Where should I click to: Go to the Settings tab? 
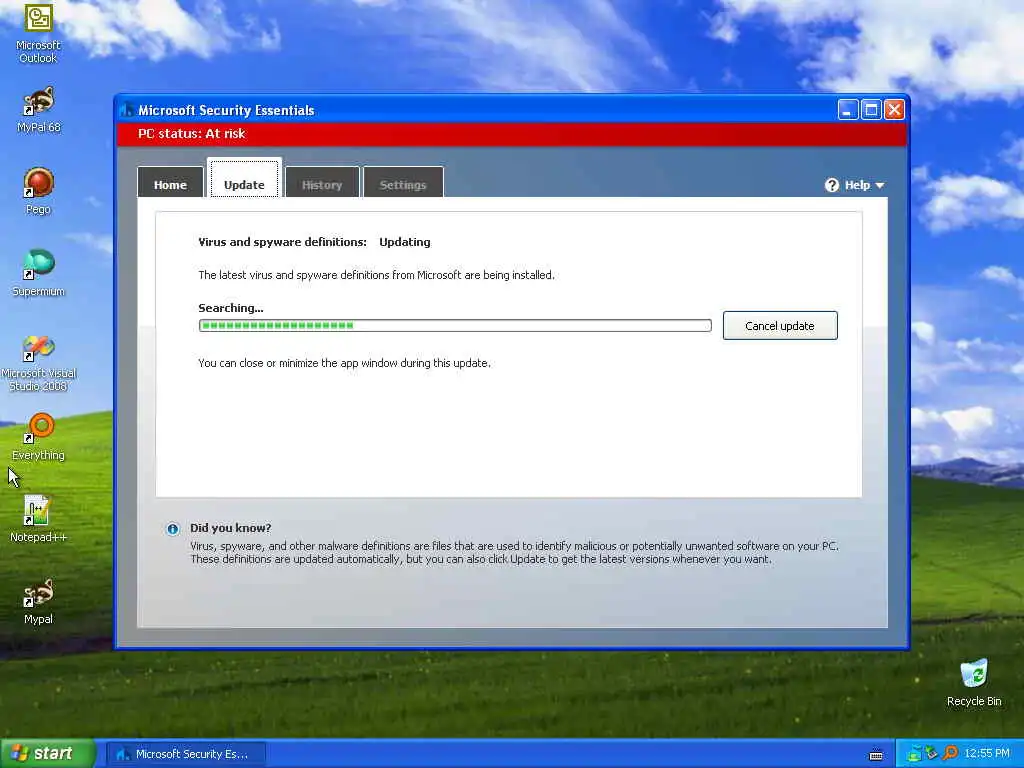(403, 182)
